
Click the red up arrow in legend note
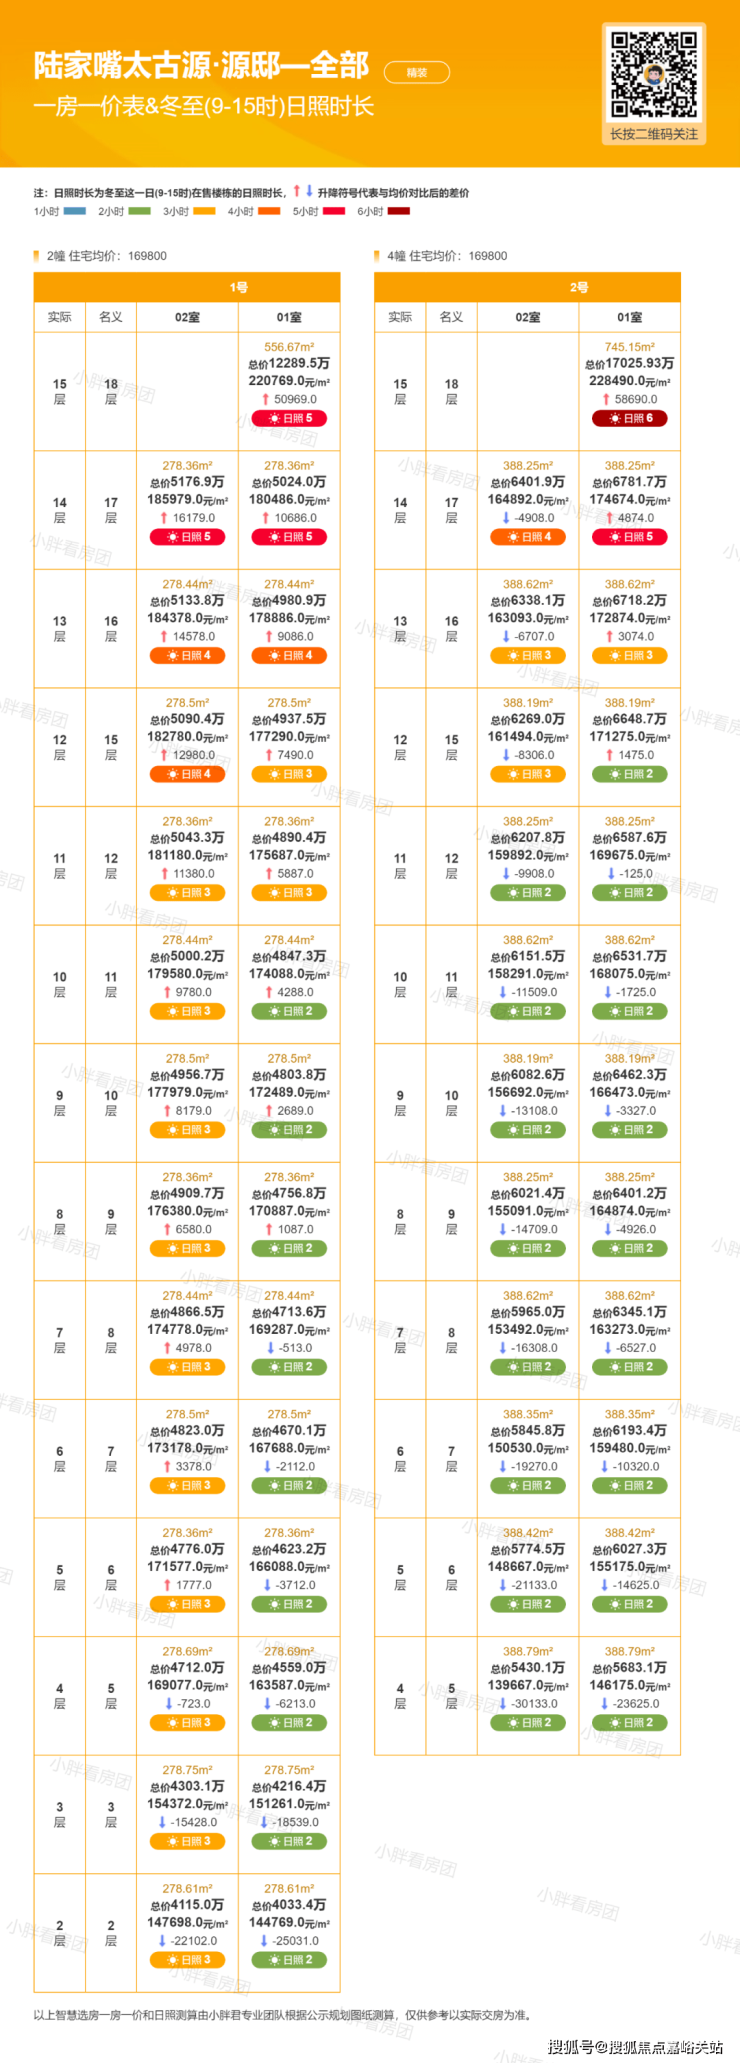click(x=296, y=191)
